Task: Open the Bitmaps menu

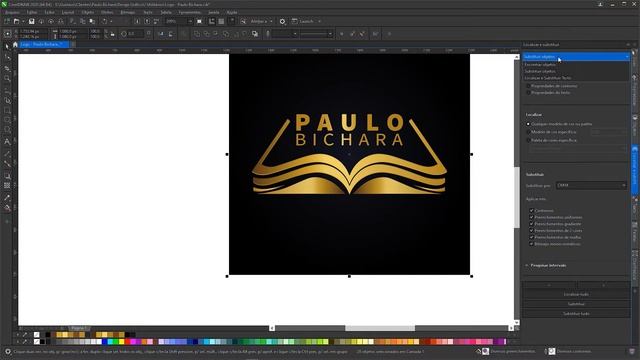Action: click(127, 13)
